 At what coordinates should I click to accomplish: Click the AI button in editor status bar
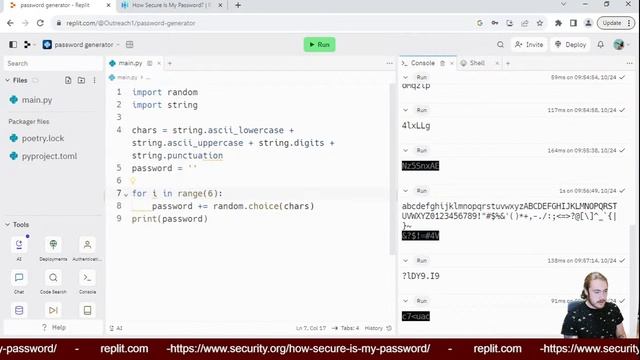point(116,328)
